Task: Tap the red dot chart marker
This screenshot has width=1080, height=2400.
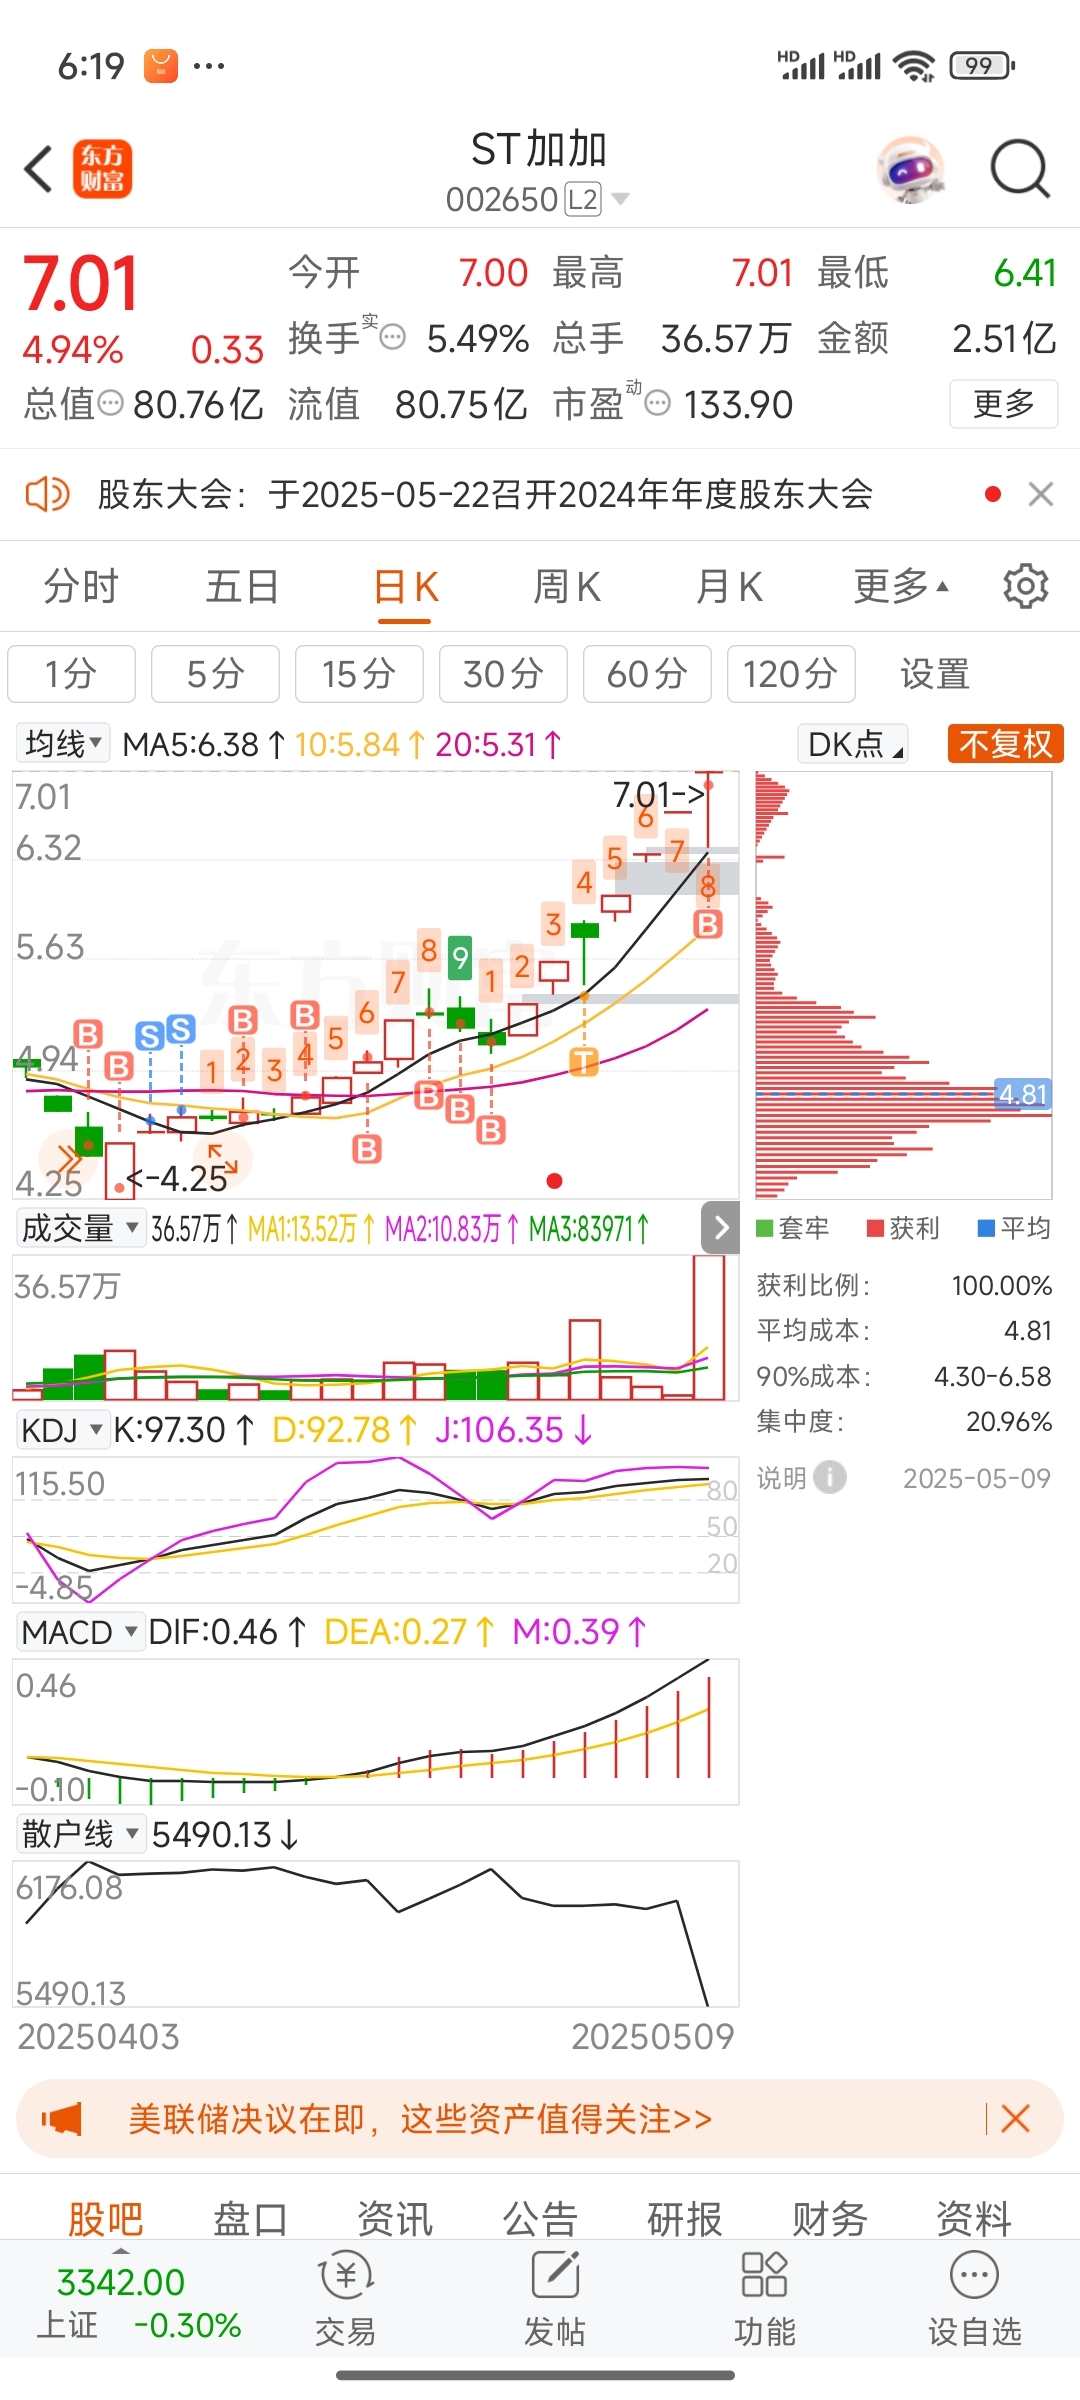Action: pos(555,1181)
